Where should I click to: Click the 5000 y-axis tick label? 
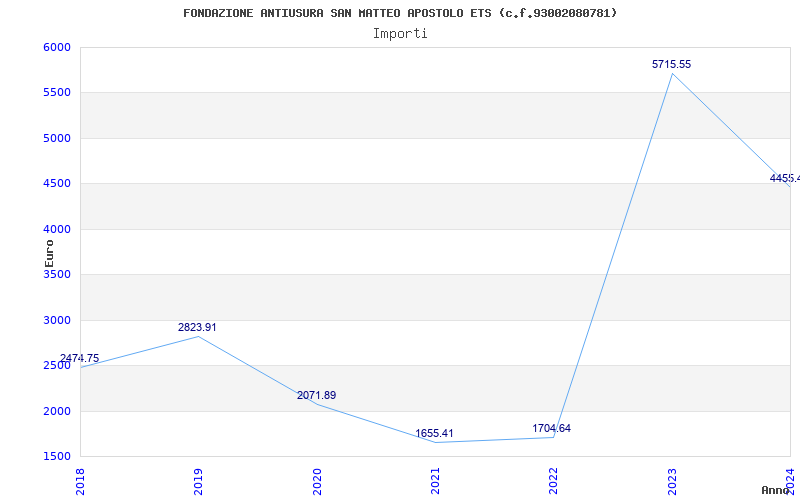pos(57,138)
